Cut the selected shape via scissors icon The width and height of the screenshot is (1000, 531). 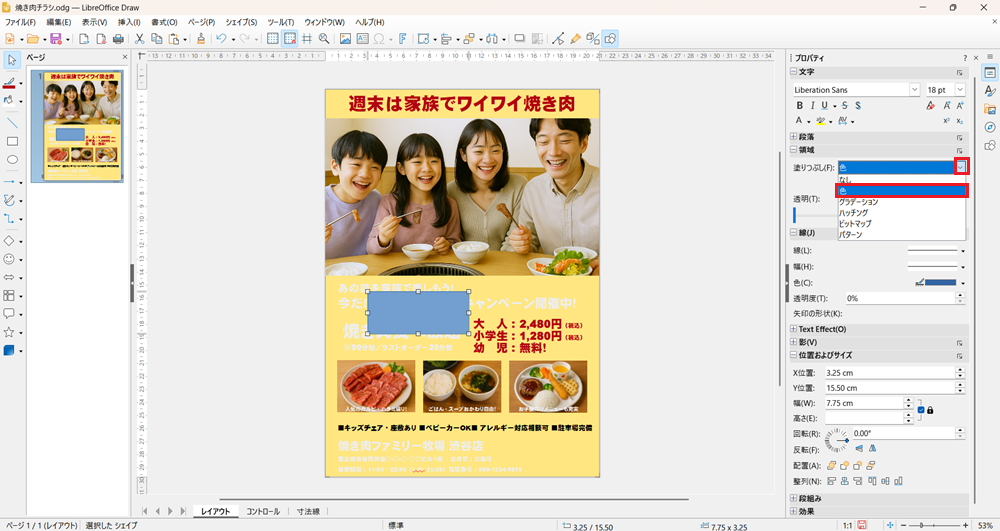pyautogui.click(x=139, y=38)
